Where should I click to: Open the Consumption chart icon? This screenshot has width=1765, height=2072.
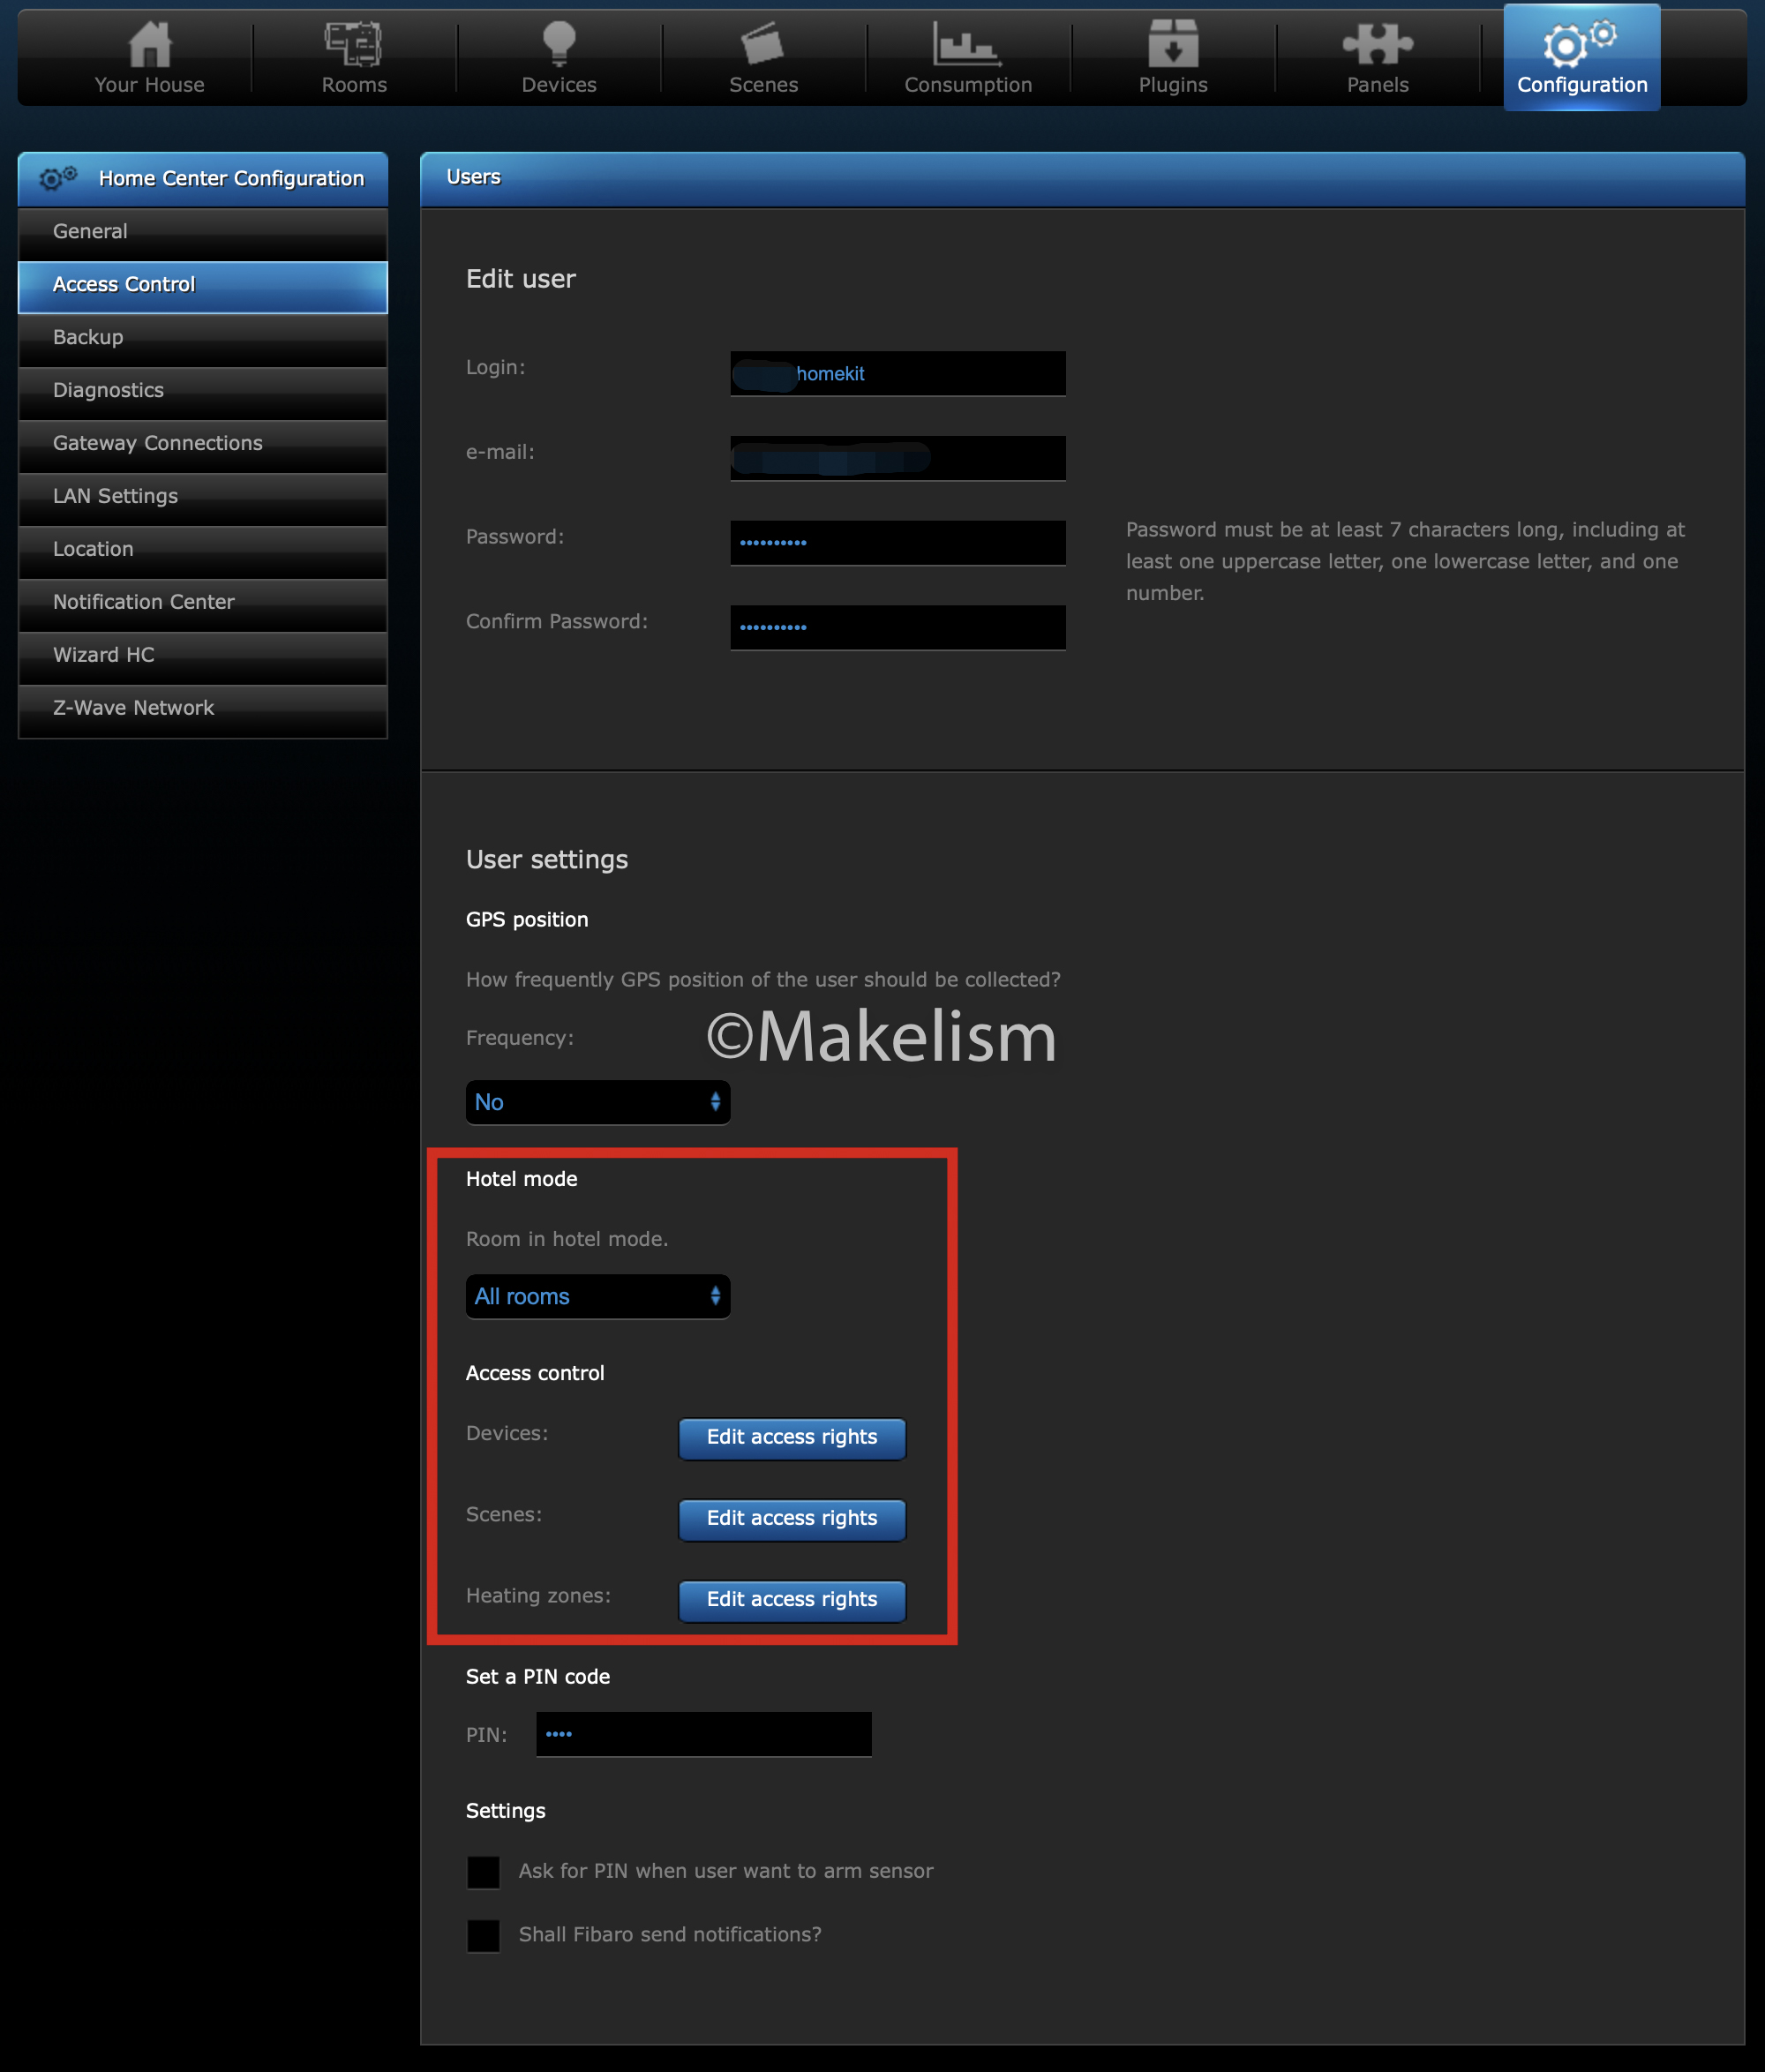(x=967, y=44)
